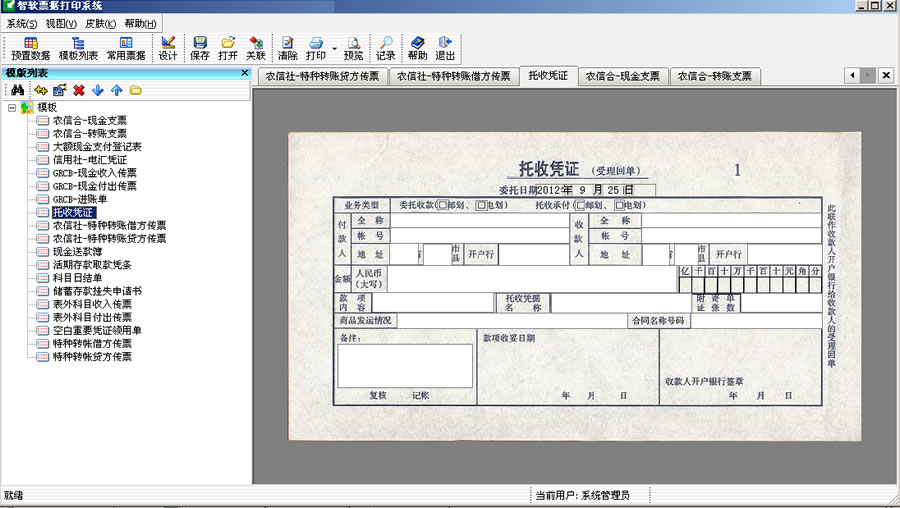Check the 委托收款 电划 checkbox
This screenshot has height=508, width=900.
(482, 205)
